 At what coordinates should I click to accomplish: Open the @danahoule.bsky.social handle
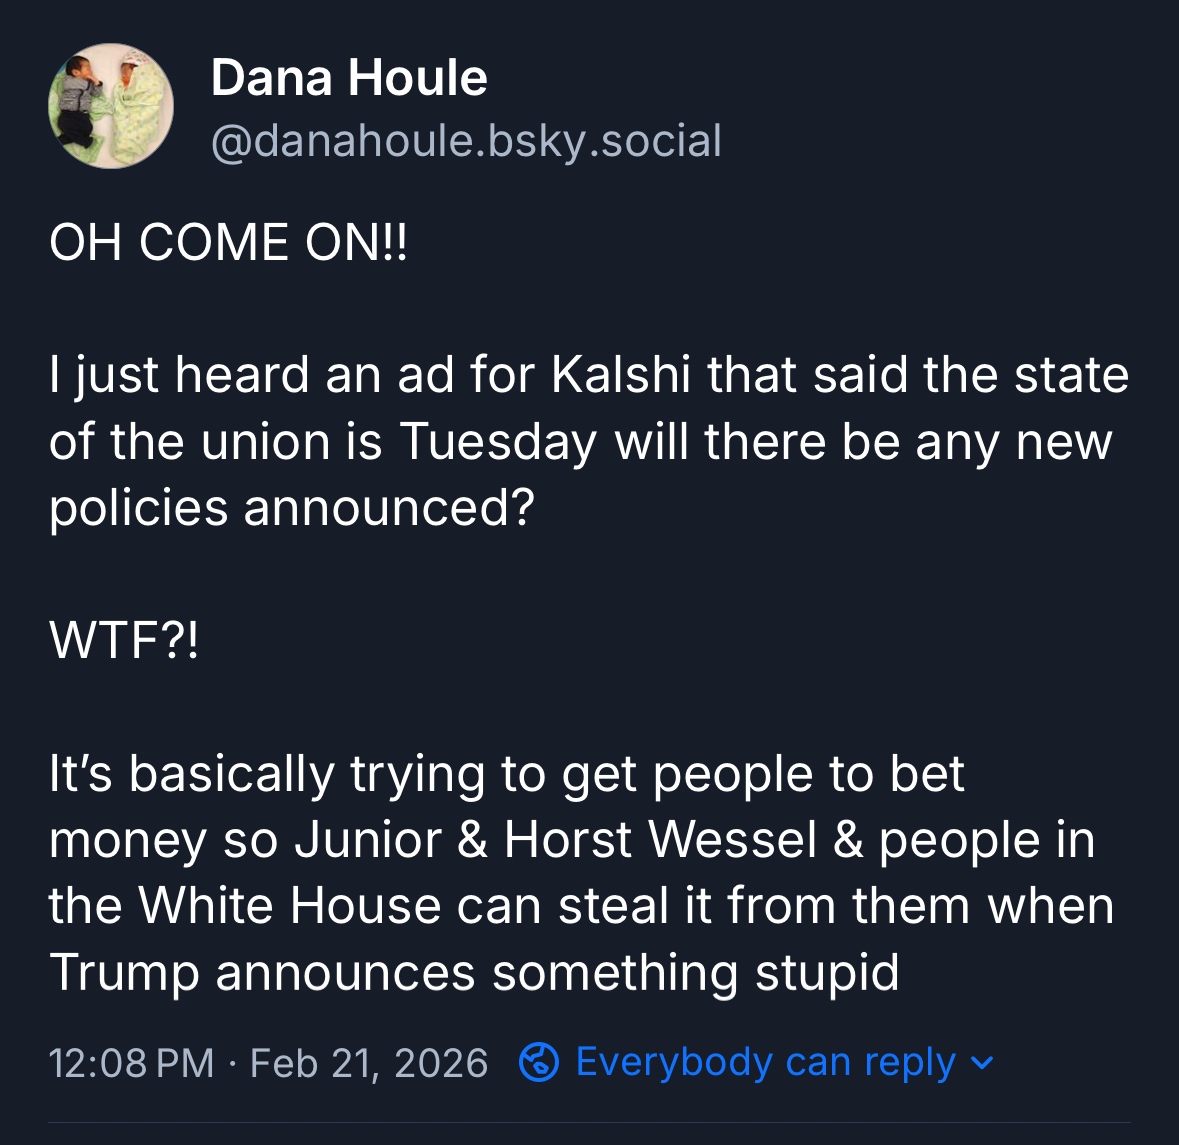pyautogui.click(x=466, y=141)
